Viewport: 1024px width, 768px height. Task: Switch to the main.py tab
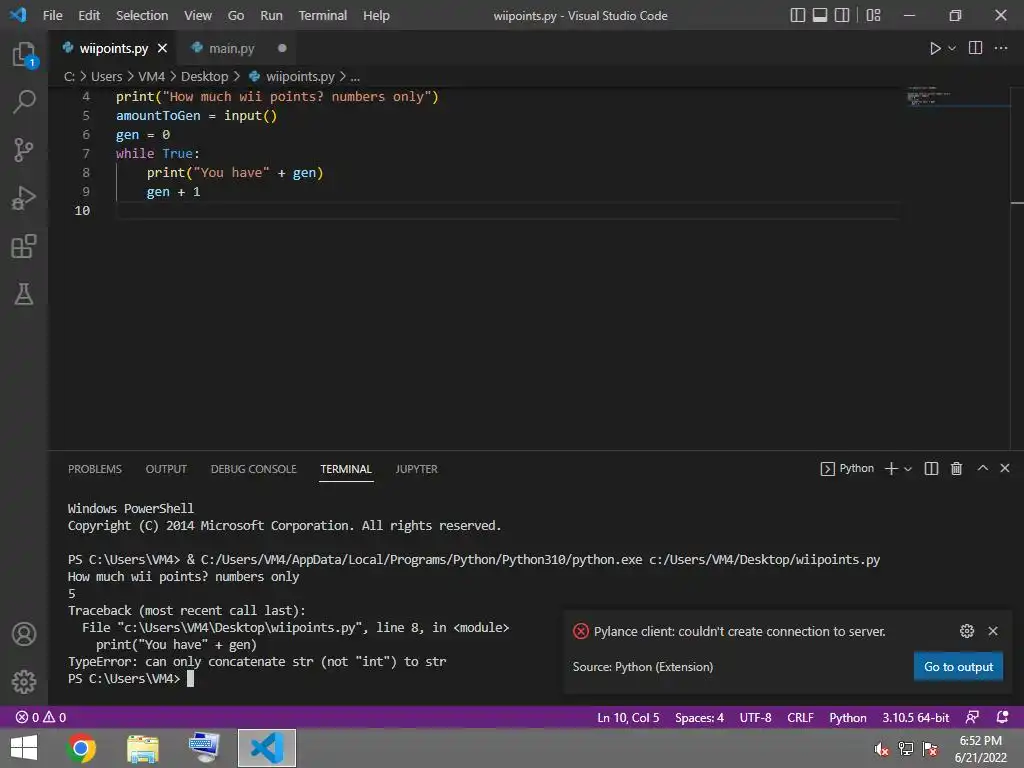(x=232, y=48)
